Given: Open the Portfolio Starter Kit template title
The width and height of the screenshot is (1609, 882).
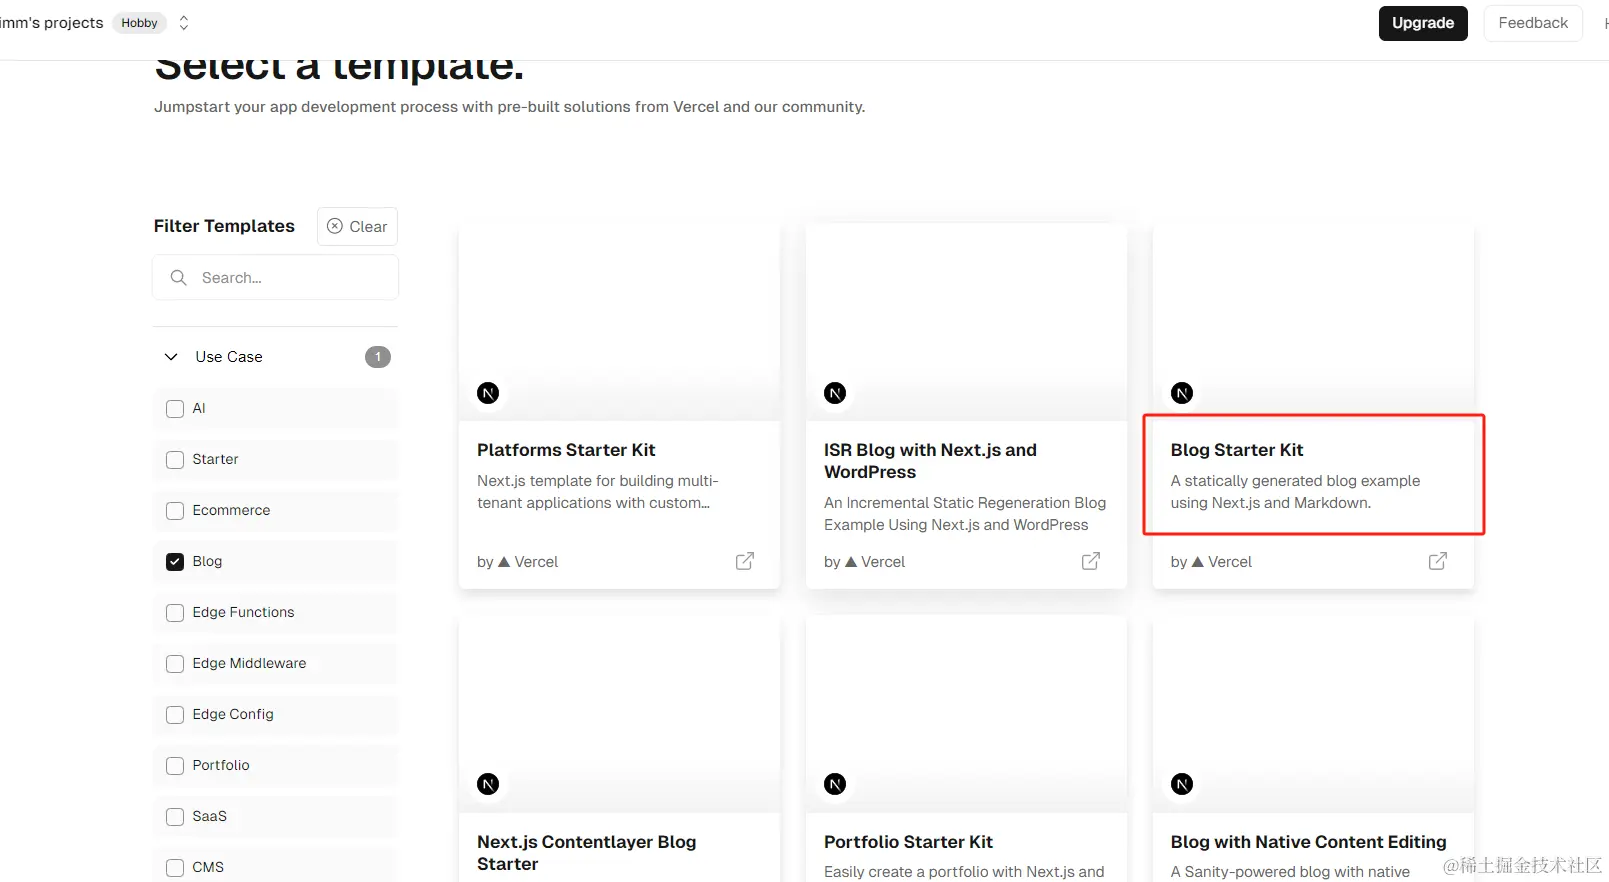Looking at the screenshot, I should point(908,842).
